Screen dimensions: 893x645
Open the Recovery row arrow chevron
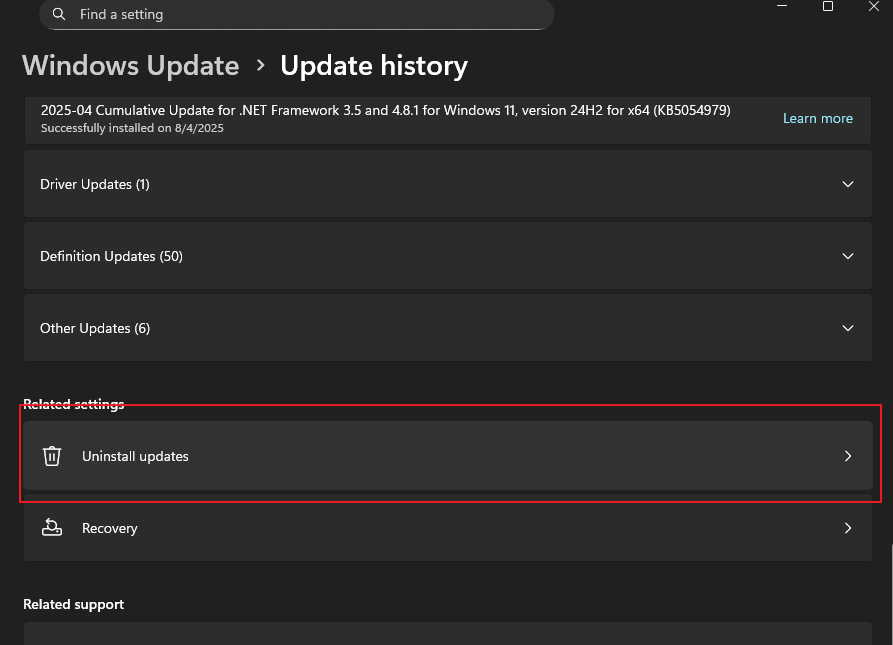point(848,528)
